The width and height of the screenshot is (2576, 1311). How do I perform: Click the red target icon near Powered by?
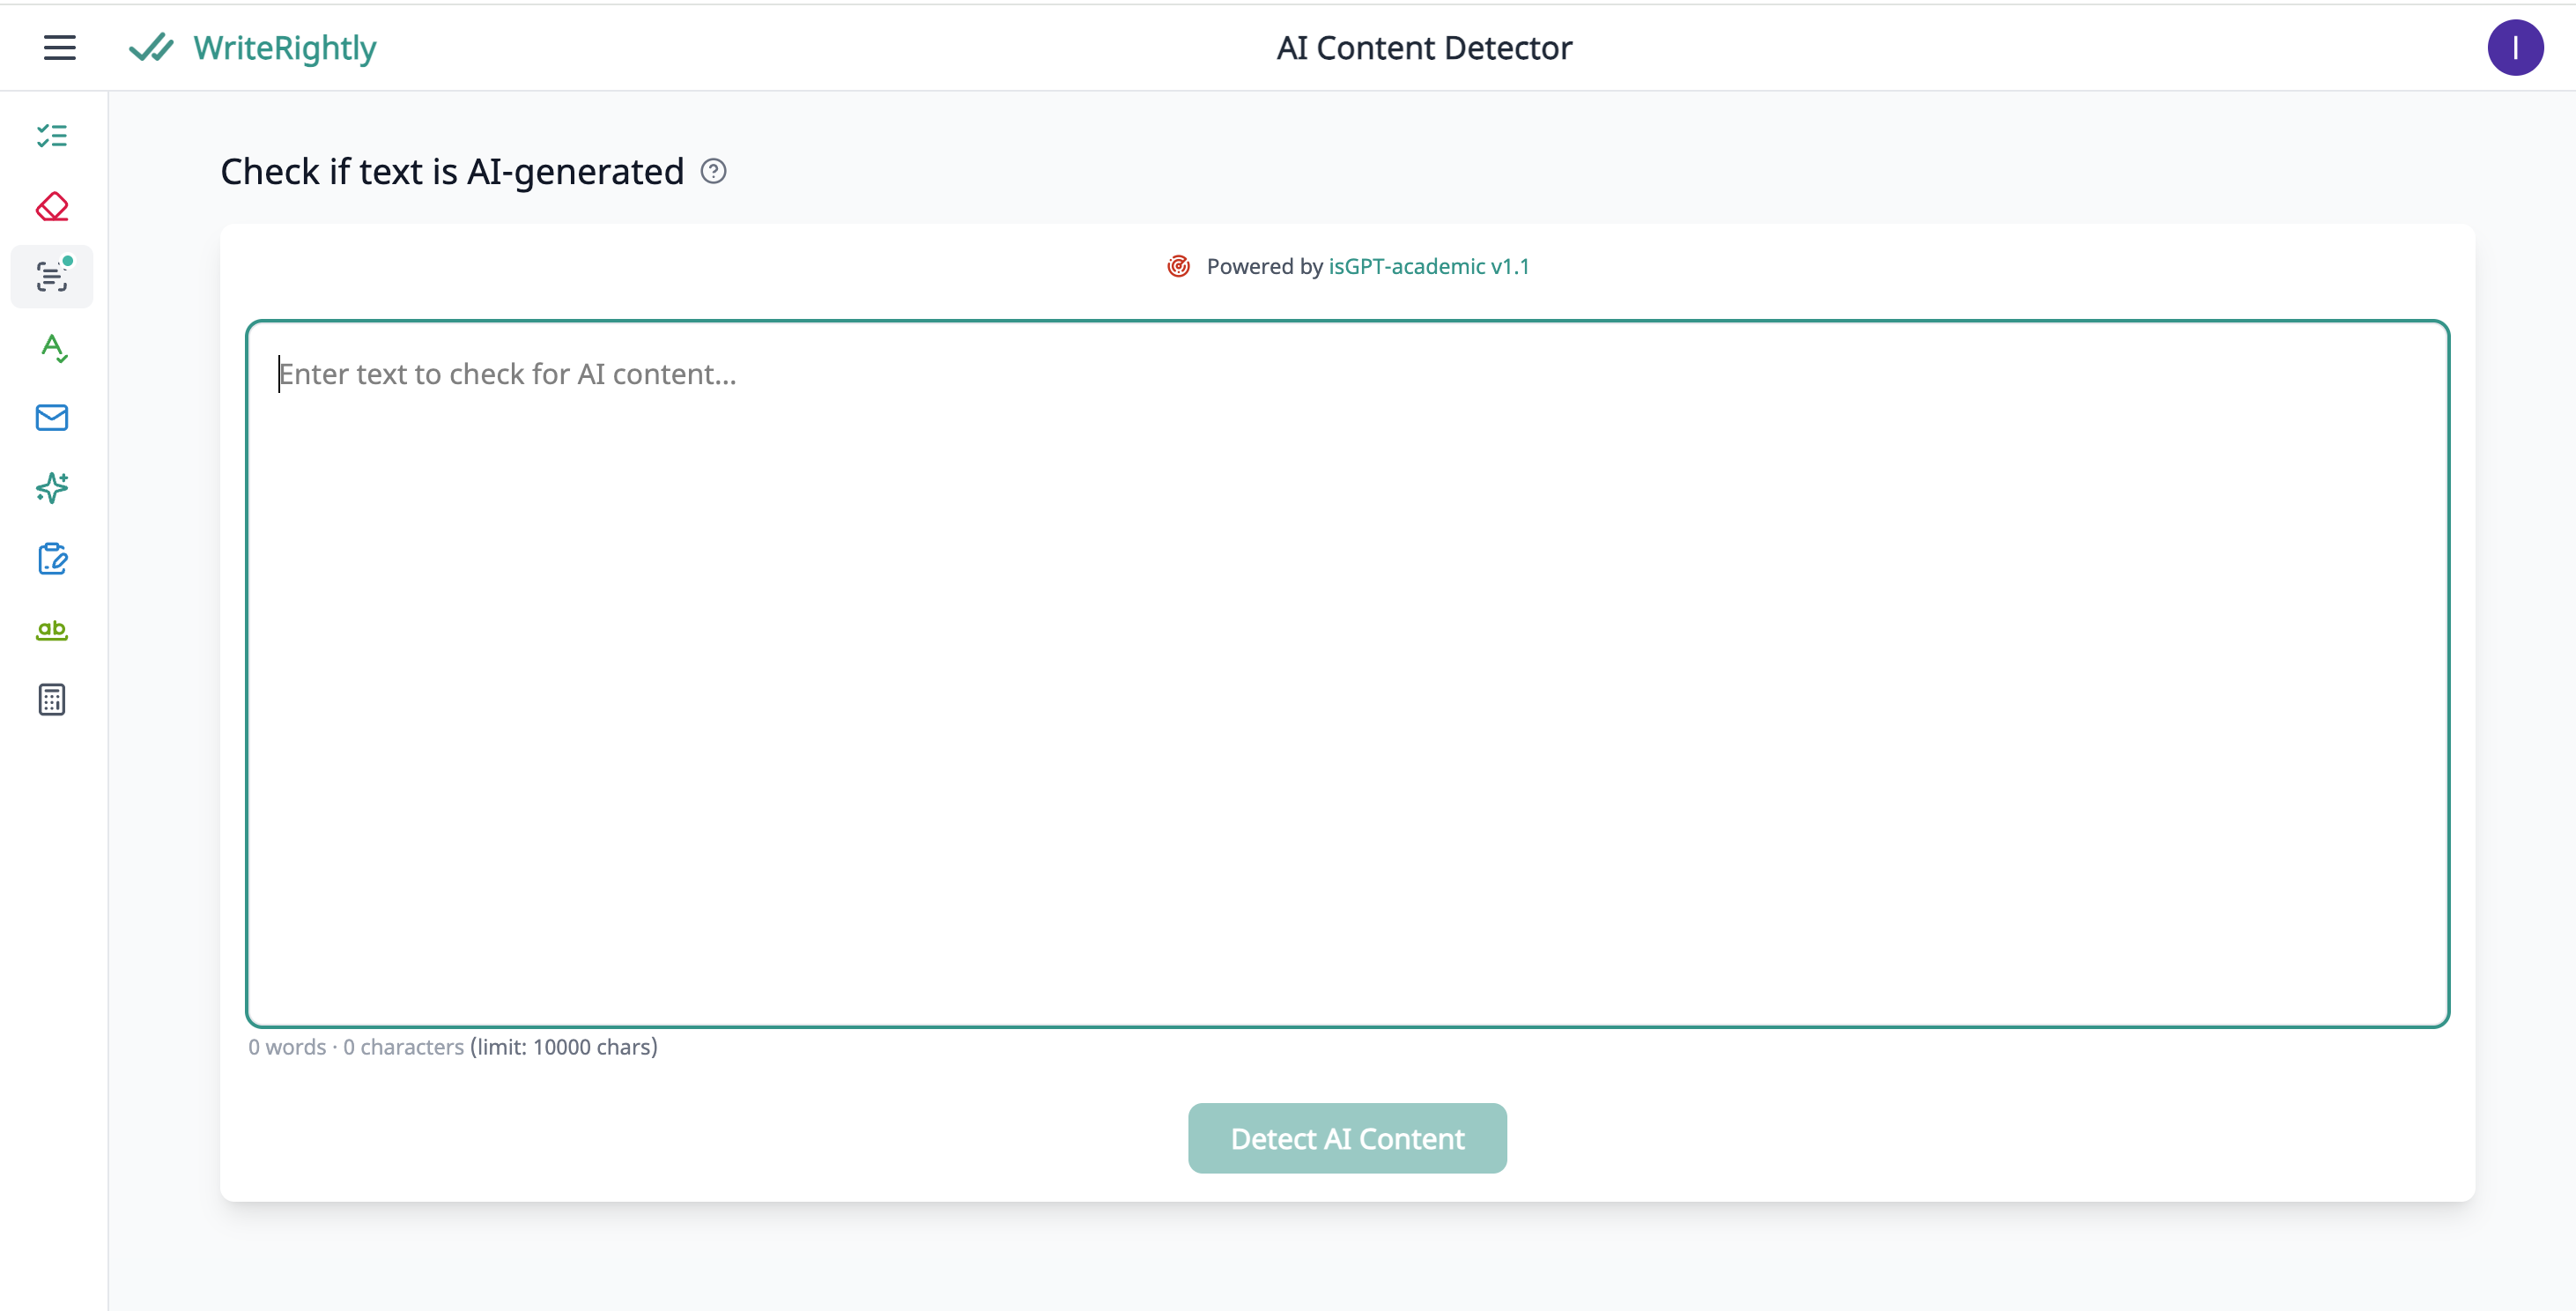[x=1179, y=266]
